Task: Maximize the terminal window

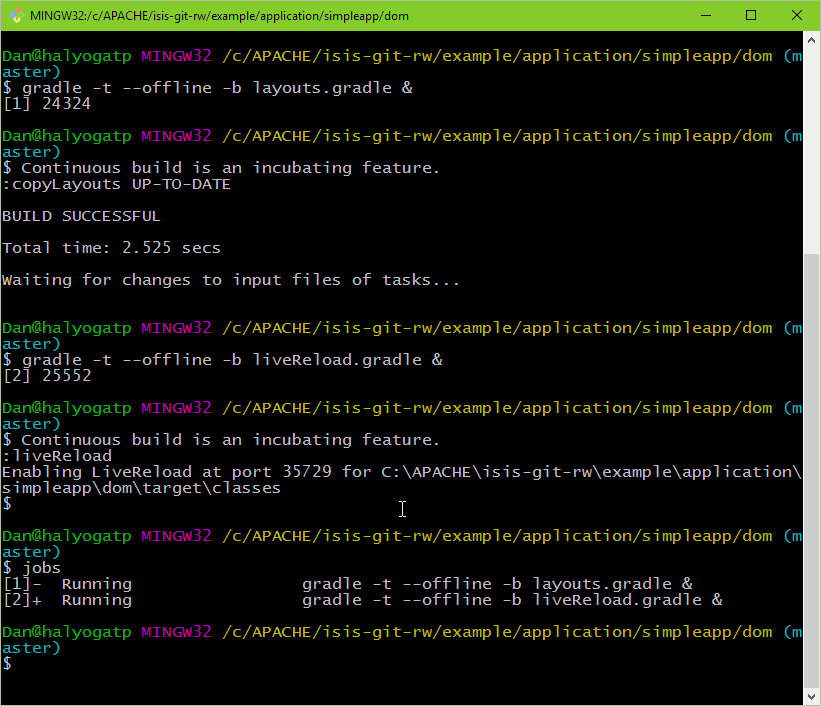Action: (750, 16)
